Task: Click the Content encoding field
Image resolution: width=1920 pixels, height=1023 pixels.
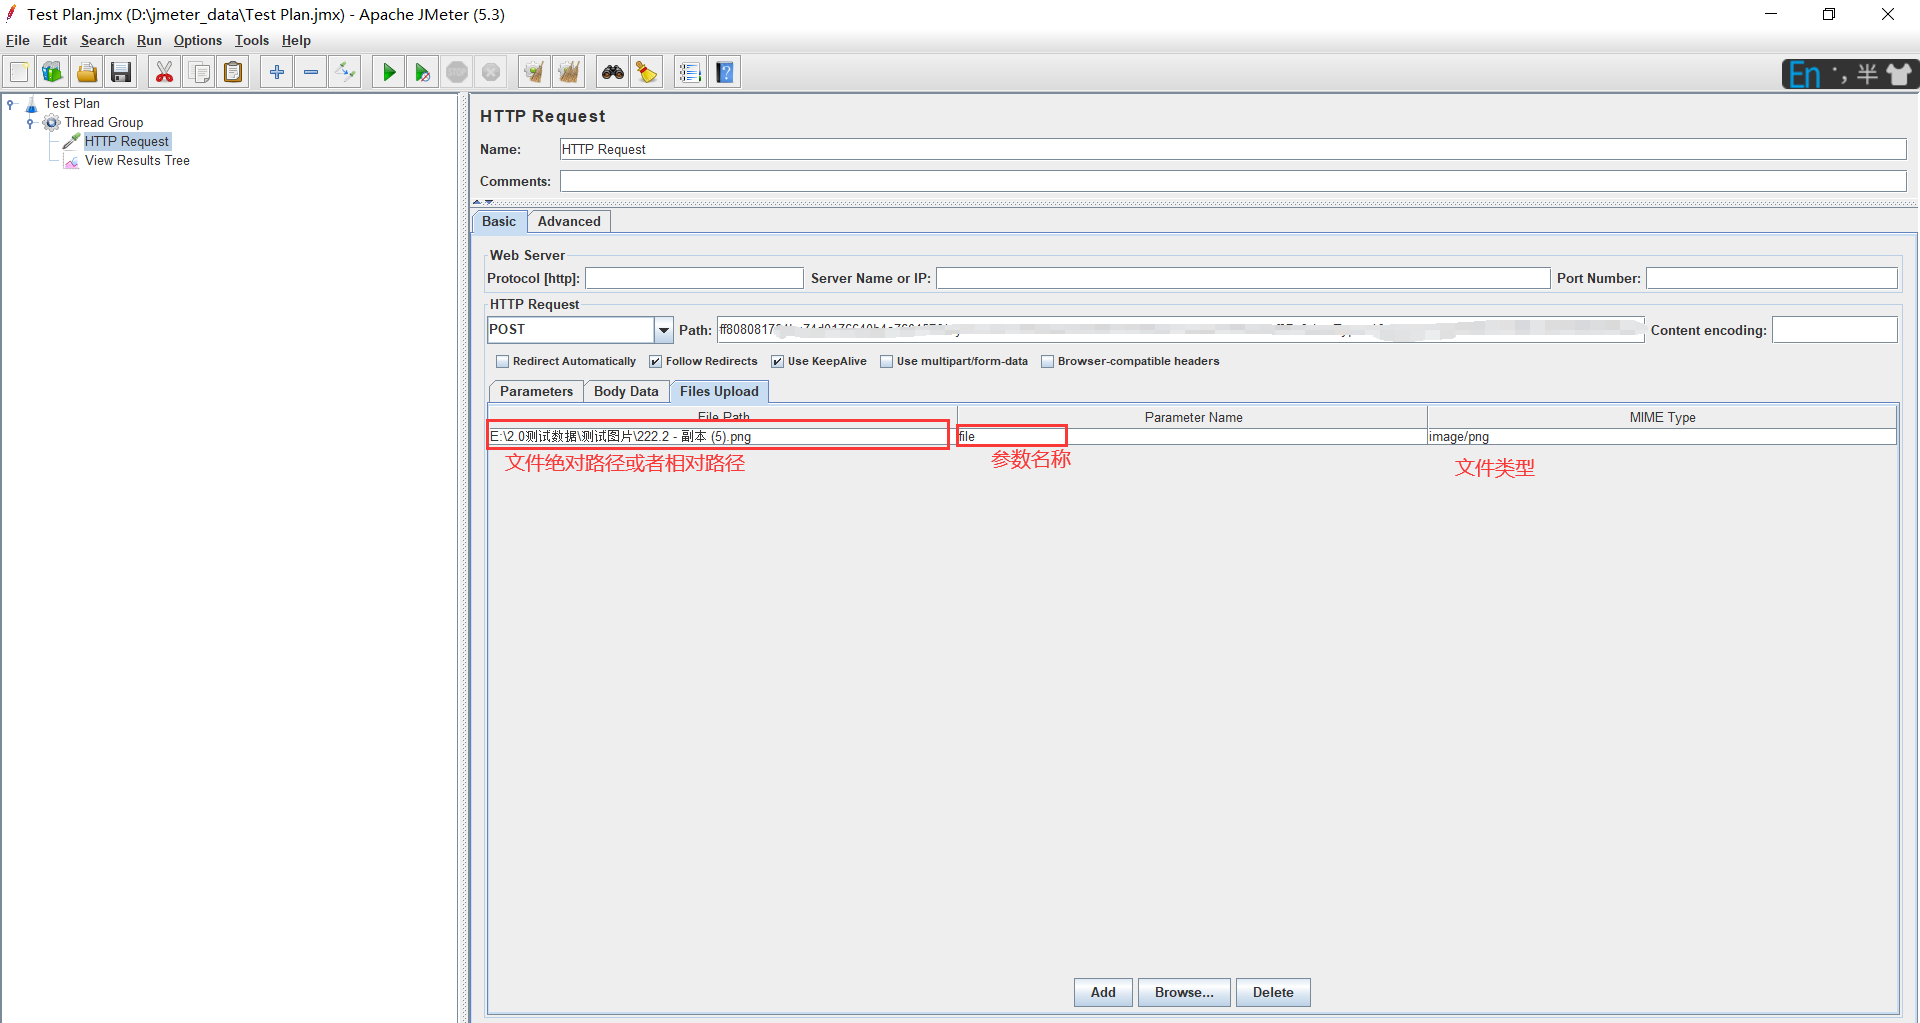Action: pos(1835,330)
